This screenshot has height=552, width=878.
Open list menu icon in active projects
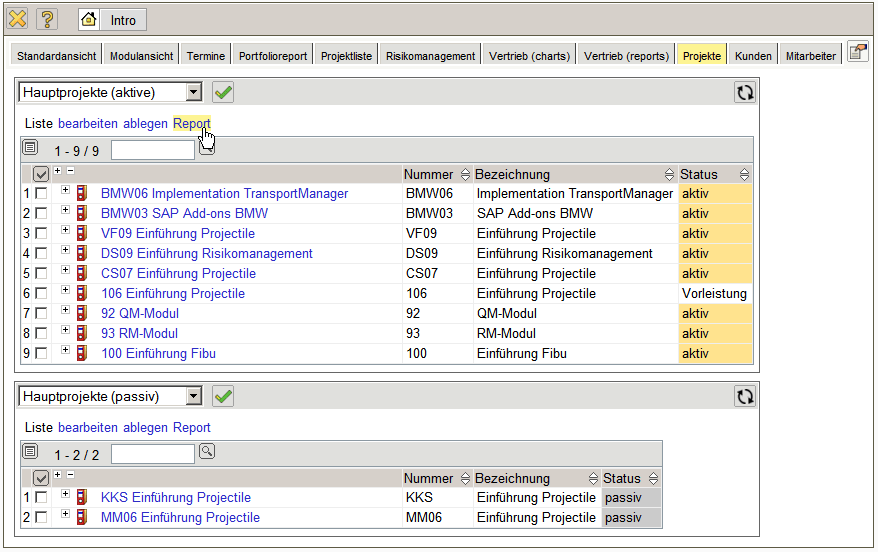(x=30, y=148)
